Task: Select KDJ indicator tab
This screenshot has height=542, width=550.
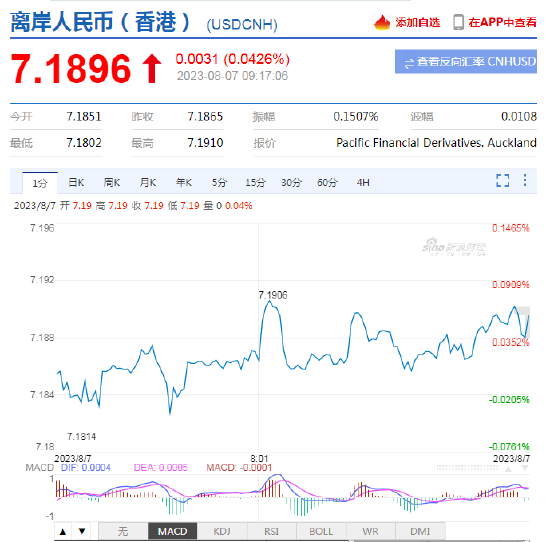Action: point(222,531)
